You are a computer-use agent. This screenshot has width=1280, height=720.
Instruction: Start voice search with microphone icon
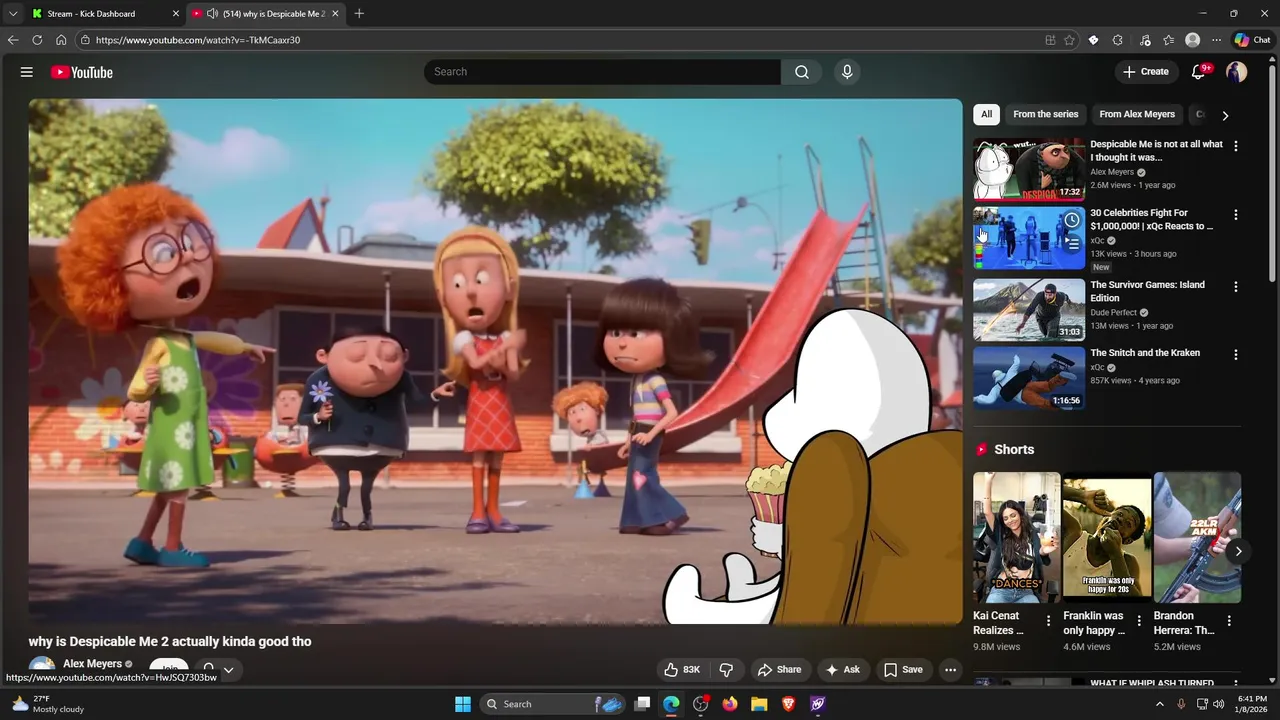tap(847, 72)
